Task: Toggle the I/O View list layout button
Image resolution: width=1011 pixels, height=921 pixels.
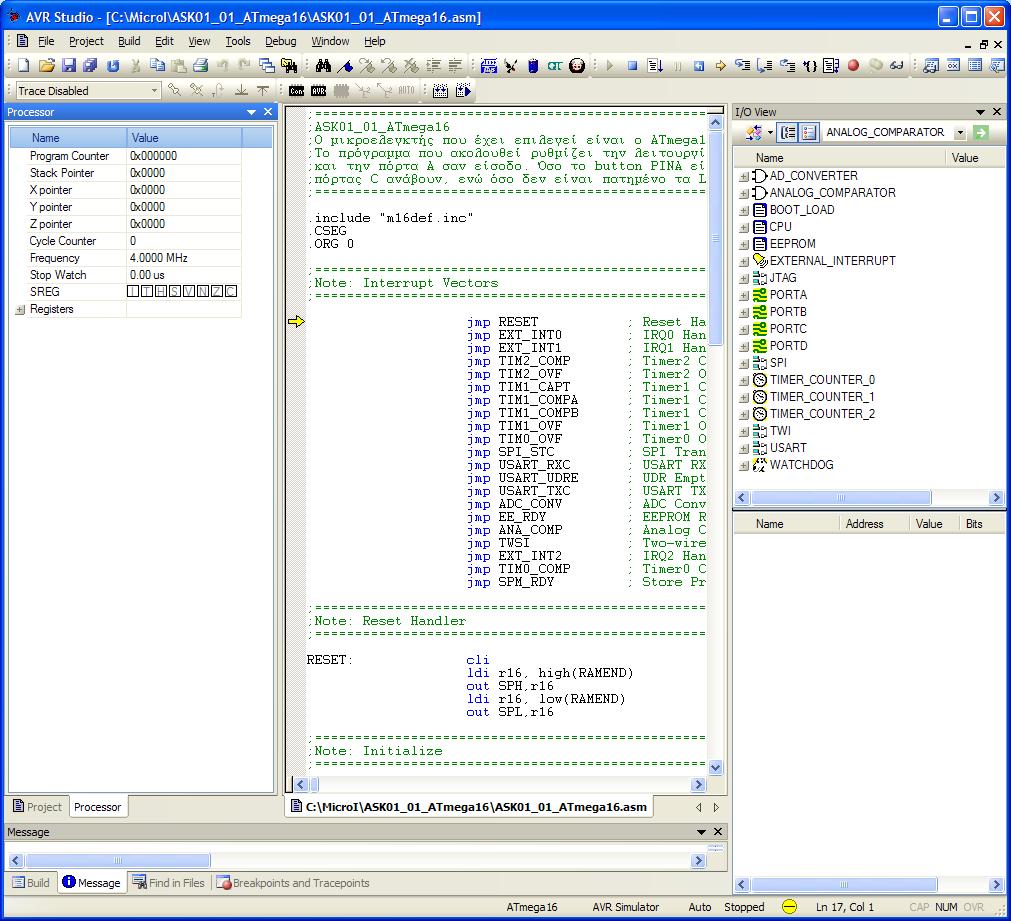Action: [x=809, y=132]
